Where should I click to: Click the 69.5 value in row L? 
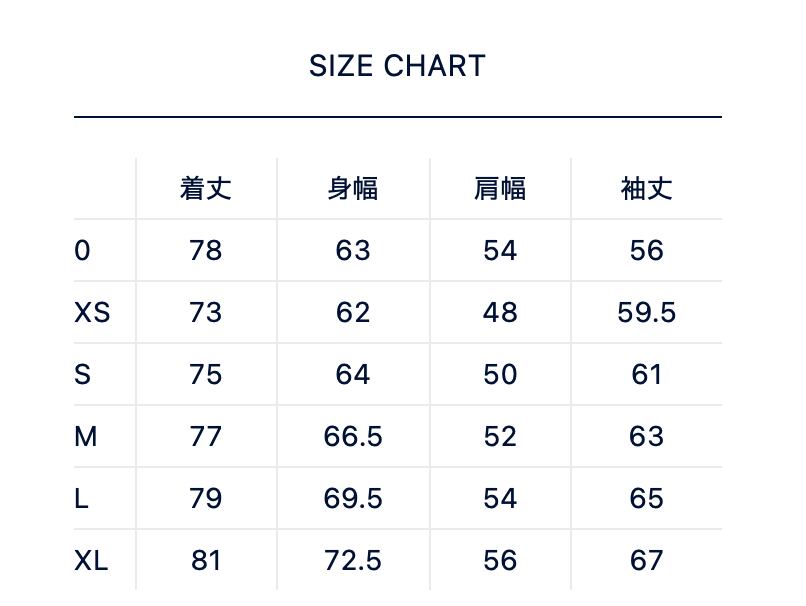(353, 499)
